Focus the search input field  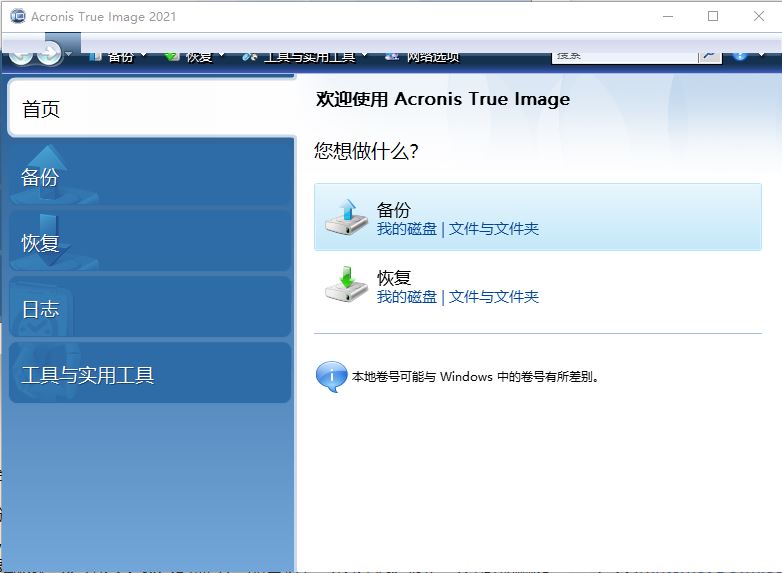pos(624,57)
